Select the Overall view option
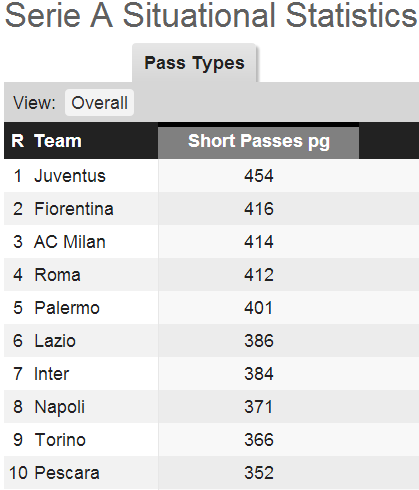 point(99,103)
